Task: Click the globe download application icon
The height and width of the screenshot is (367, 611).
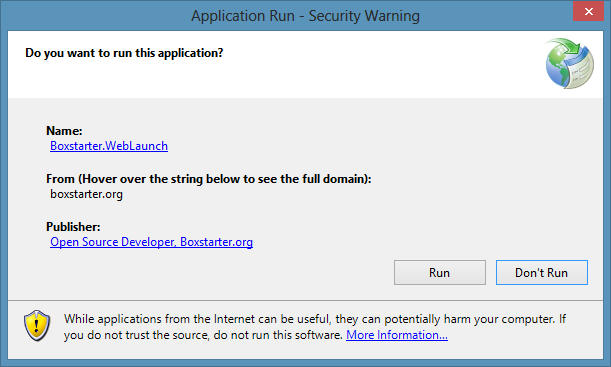Action: coord(570,63)
